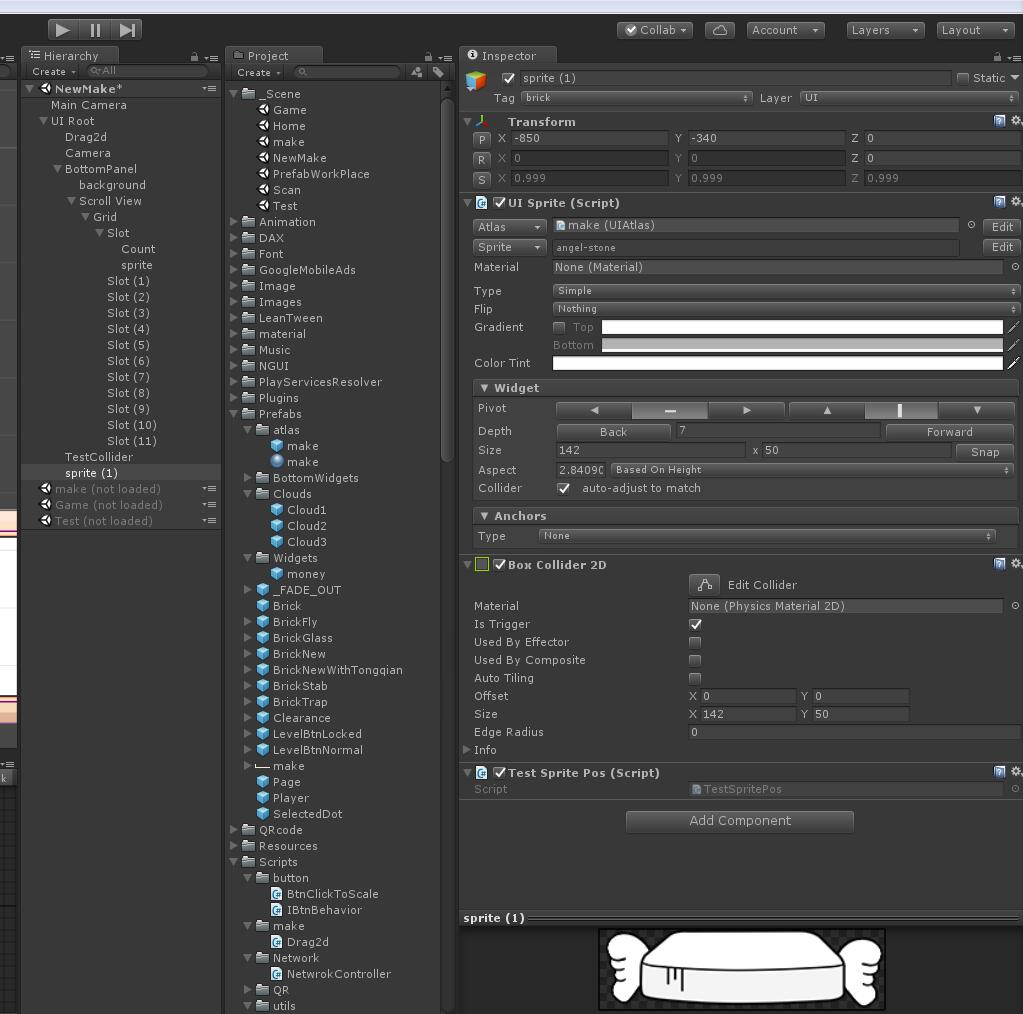Viewport: 1023px width, 1014px height.
Task: Click the Edit Collider icon button
Action: [x=705, y=585]
